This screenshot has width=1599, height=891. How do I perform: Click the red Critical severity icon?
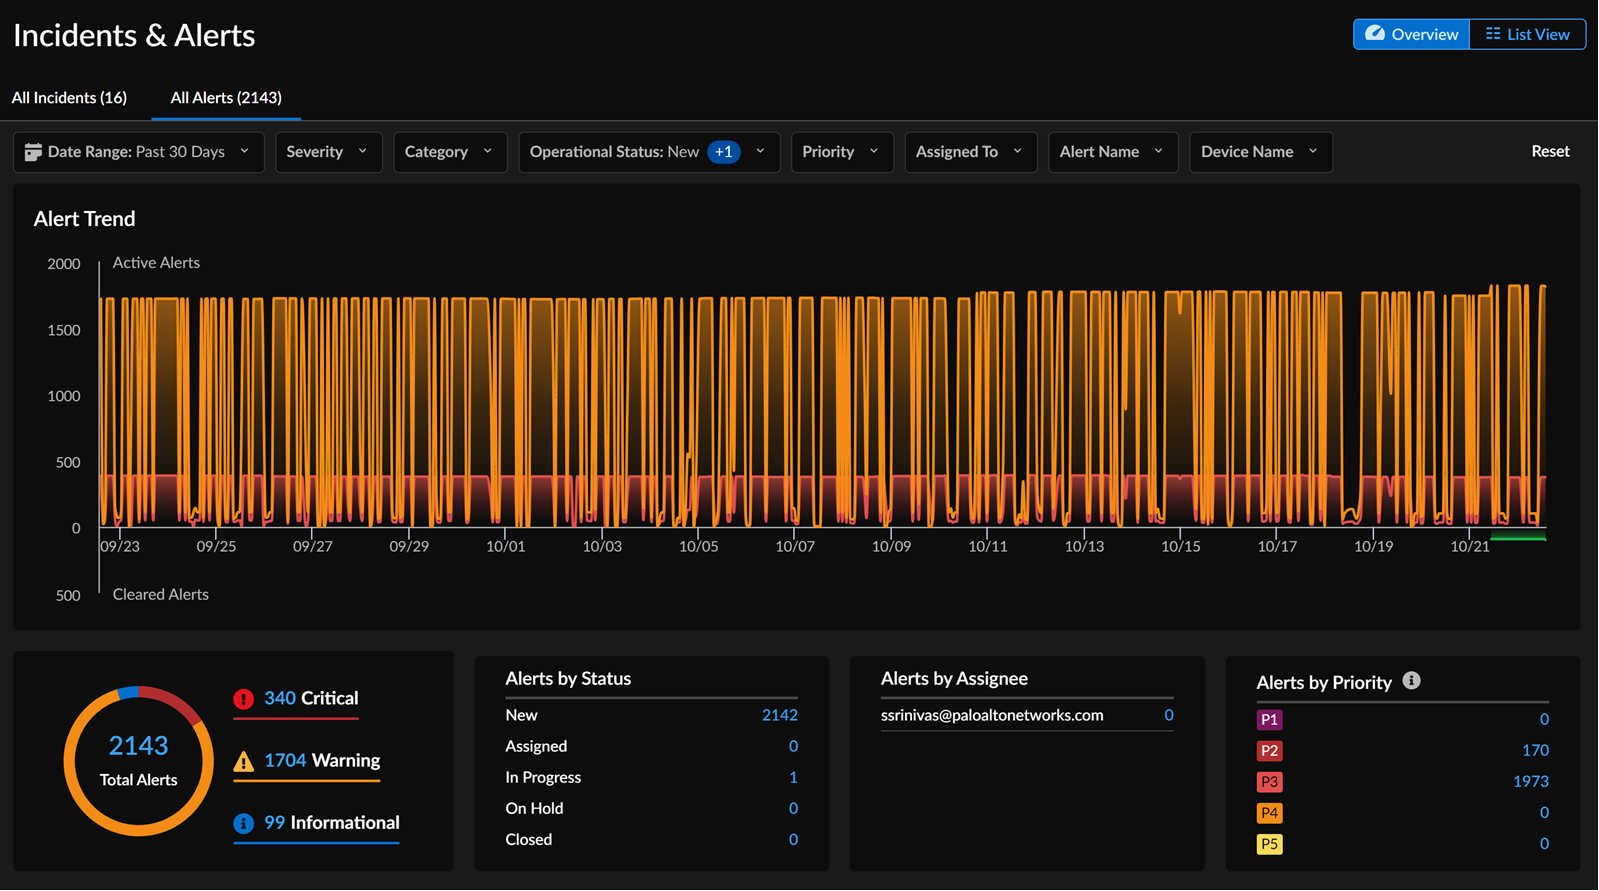(x=243, y=699)
